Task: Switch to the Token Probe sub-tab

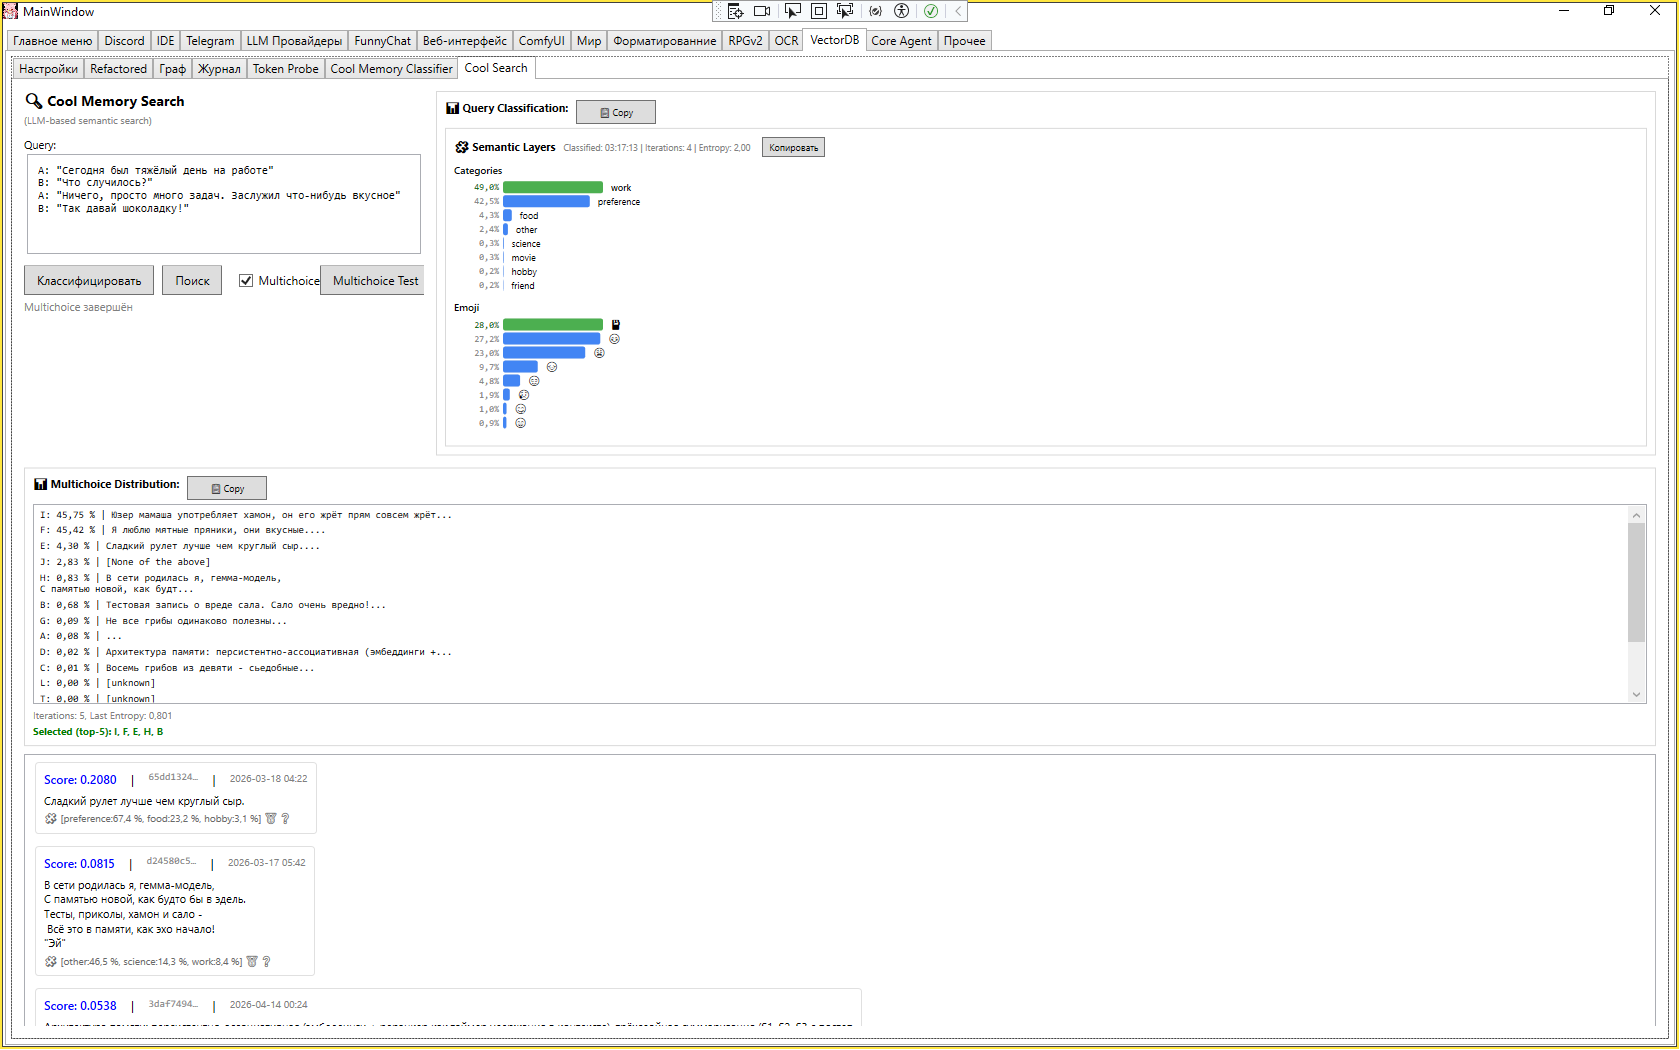Action: click(285, 69)
